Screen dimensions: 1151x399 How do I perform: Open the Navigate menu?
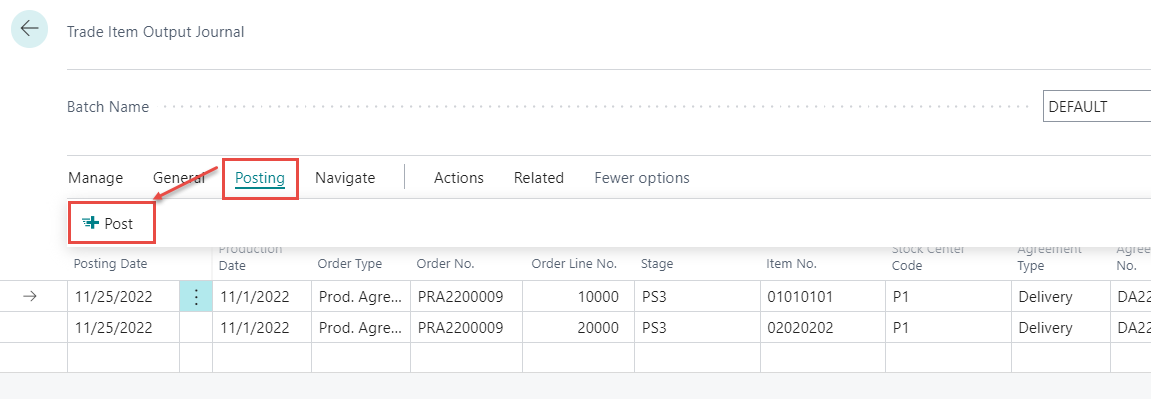[x=345, y=177]
